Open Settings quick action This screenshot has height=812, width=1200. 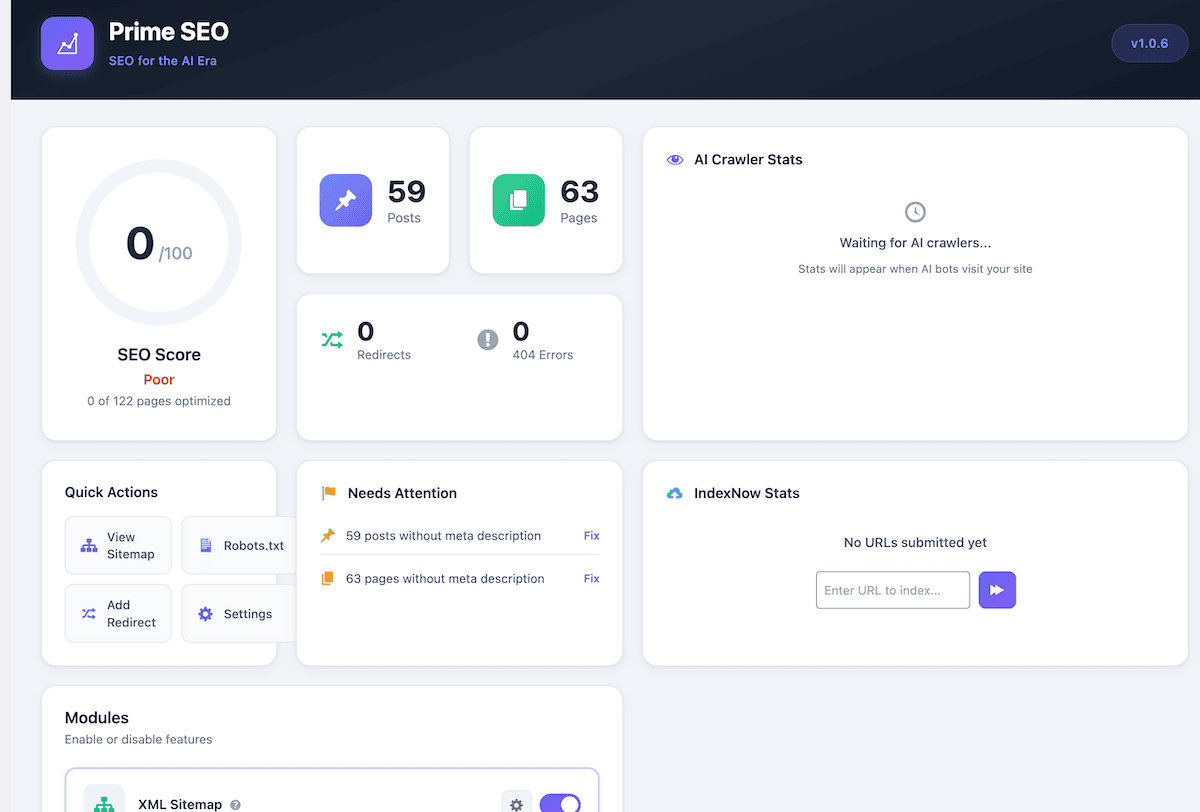(x=241, y=613)
